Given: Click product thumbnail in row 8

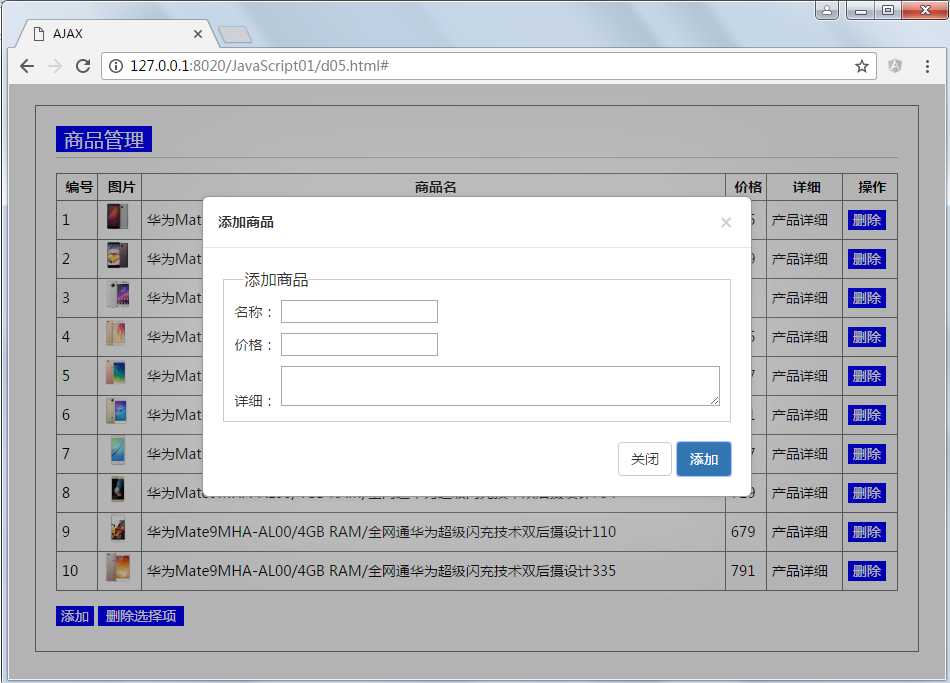Looking at the screenshot, I should (x=117, y=489).
